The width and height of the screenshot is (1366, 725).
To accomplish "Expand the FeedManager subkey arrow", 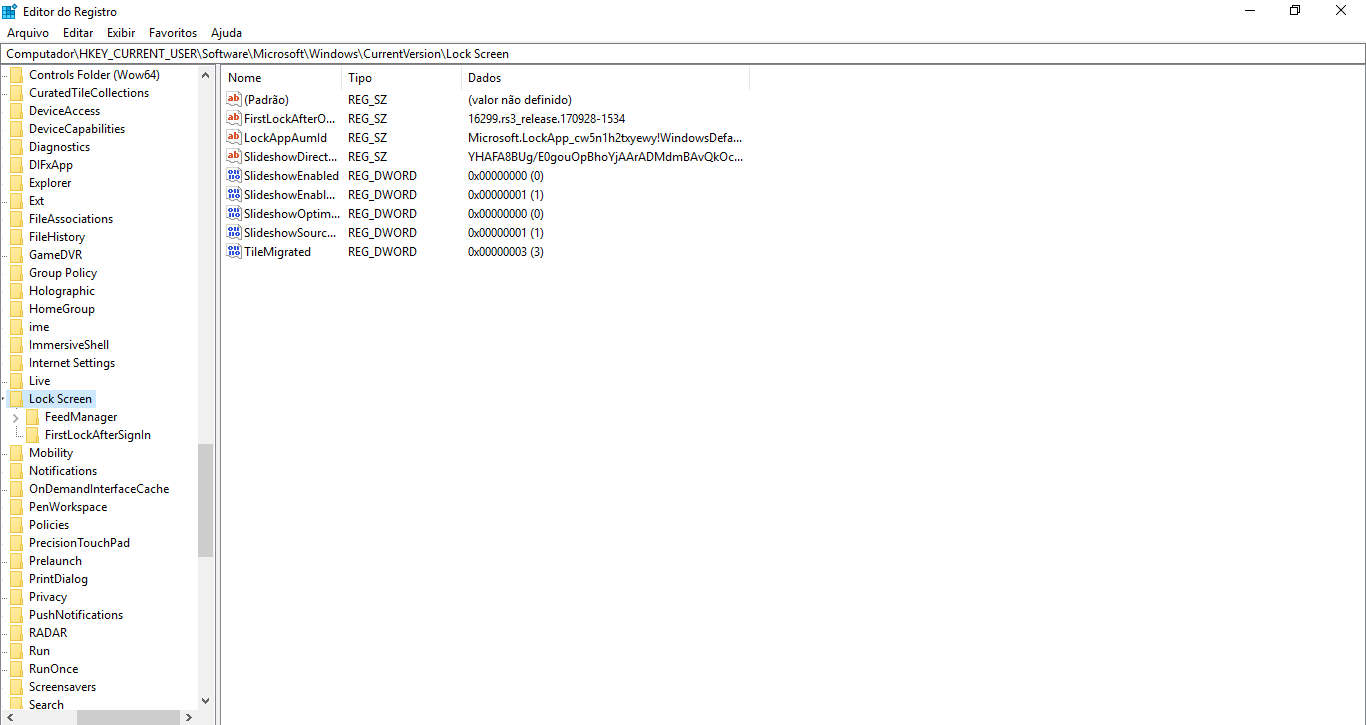I will click(x=16, y=417).
